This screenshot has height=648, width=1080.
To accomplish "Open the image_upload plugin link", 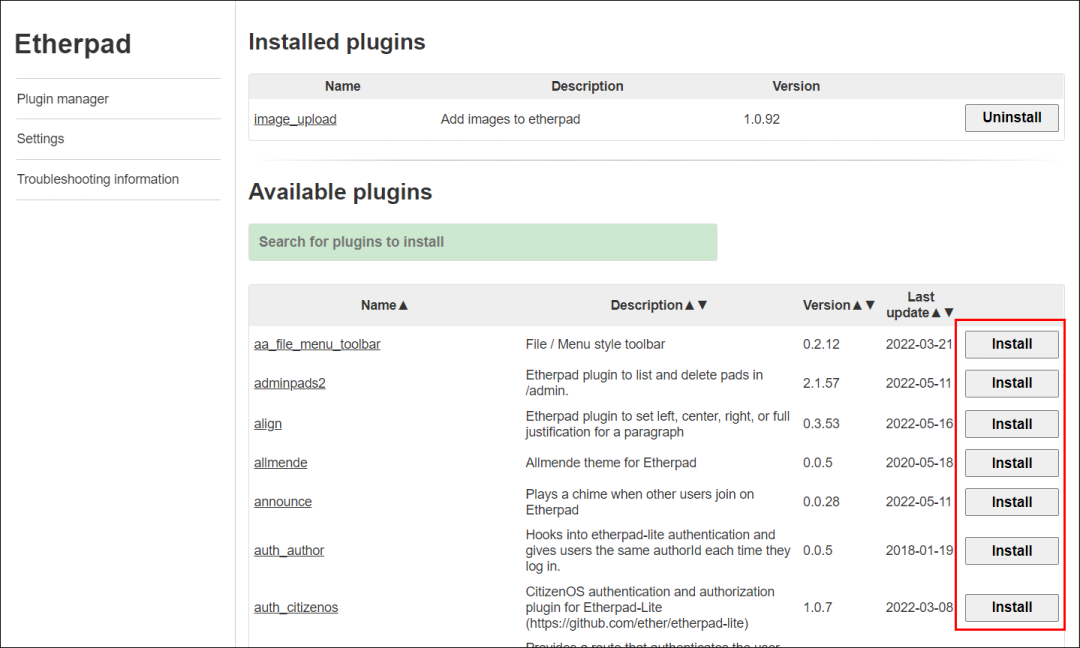I will click(295, 119).
